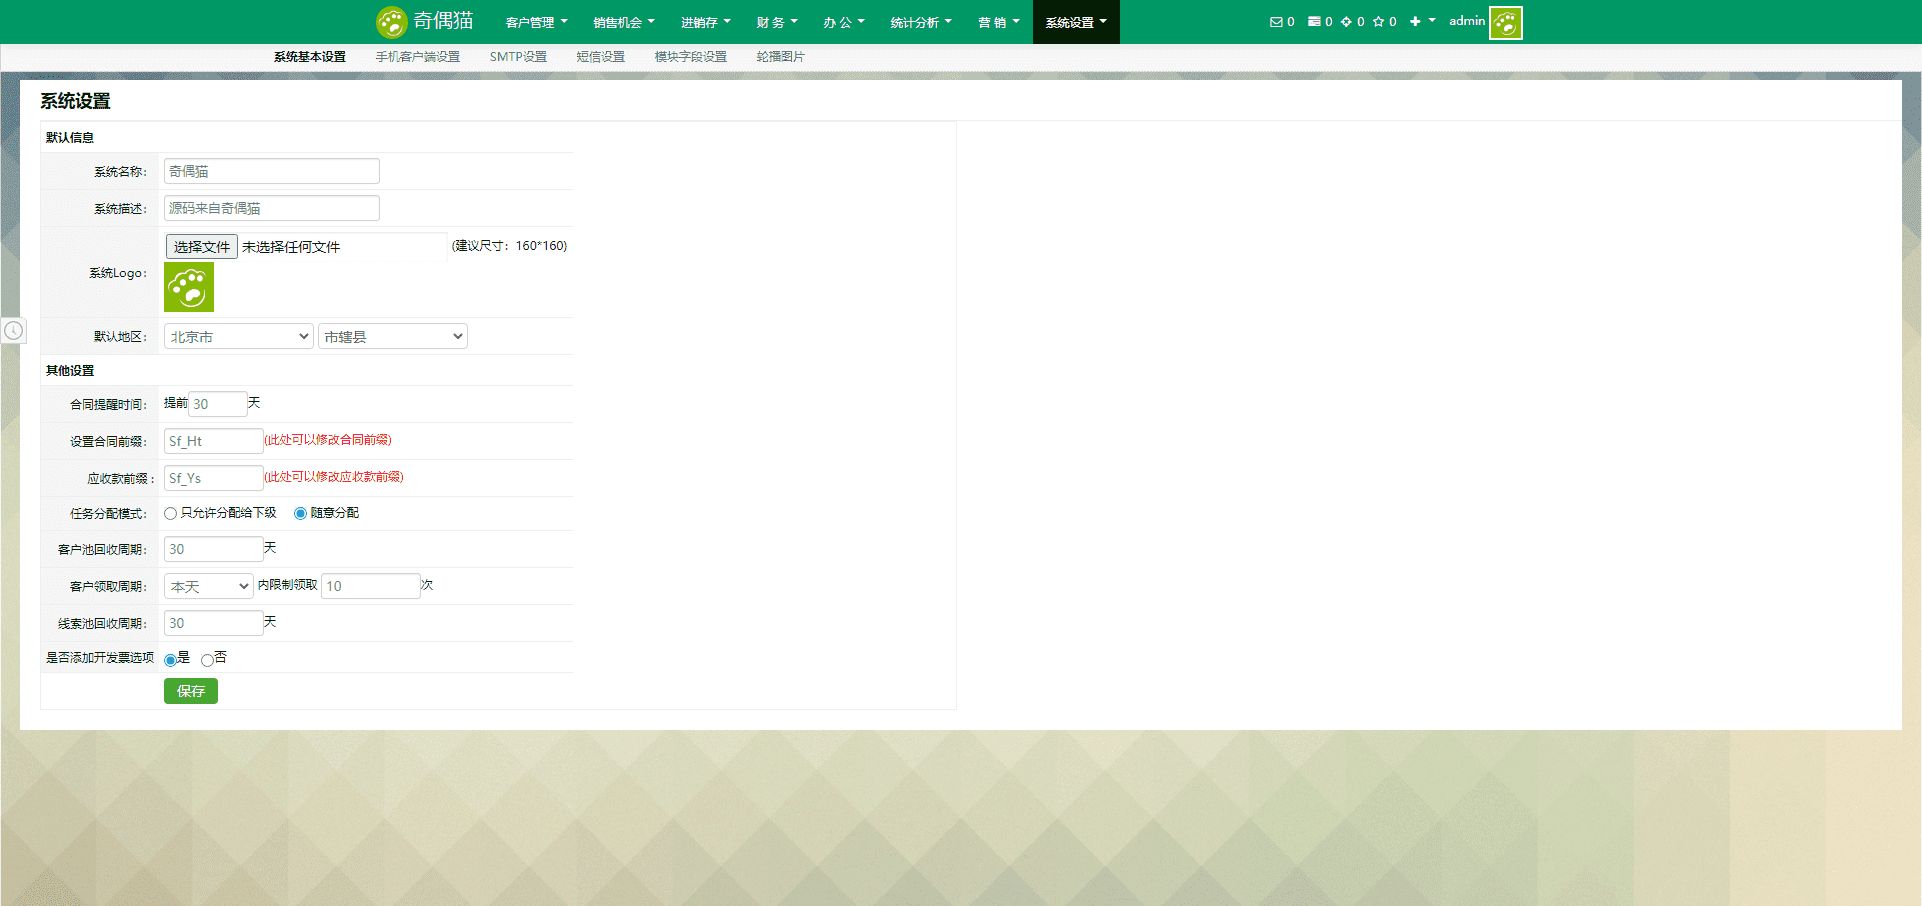This screenshot has width=1922, height=906.
Task: Open the 北京市 province dropdown
Action: [x=239, y=337]
